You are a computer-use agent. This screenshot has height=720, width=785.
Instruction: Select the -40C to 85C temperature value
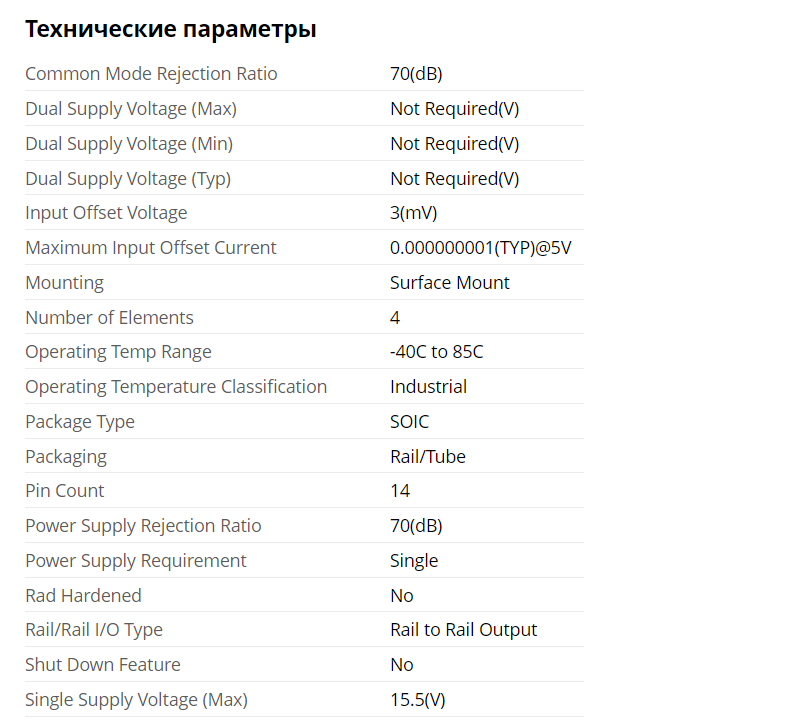[x=436, y=352]
